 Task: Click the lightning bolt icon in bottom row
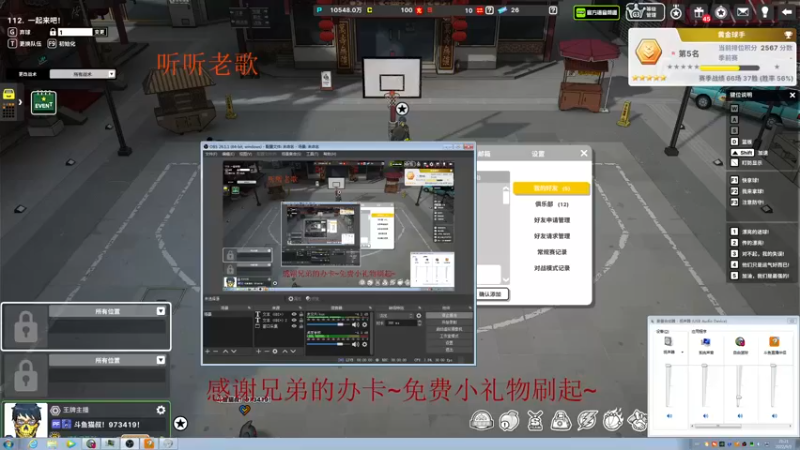(x=587, y=421)
